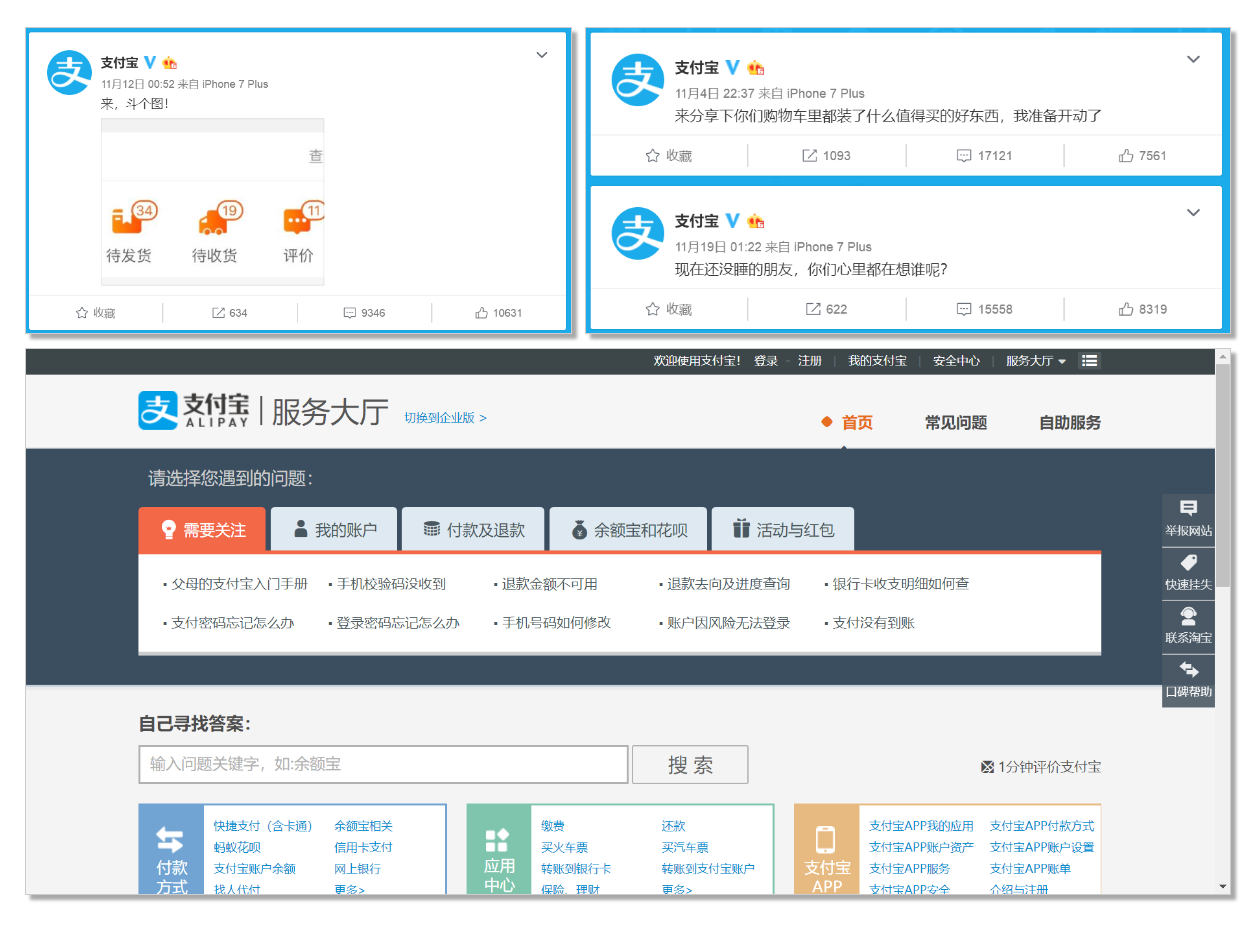Switch to the 余额宝和花呗 tab
The height and width of the screenshot is (932, 1260).
click(x=628, y=529)
